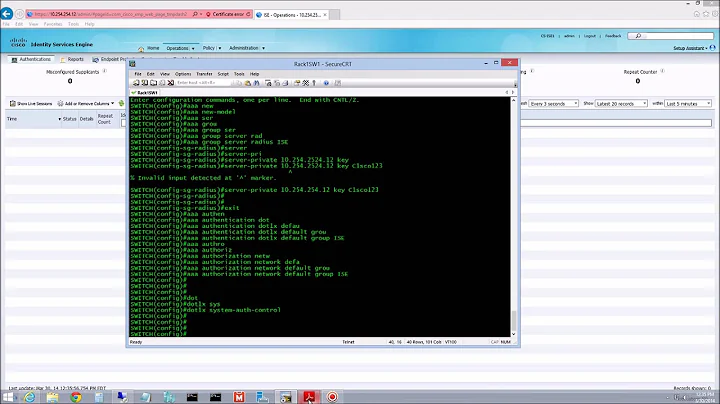Open the refresh interval 'Every 3 seconds' dropdown
Screen dimensions: 720x404
(553, 104)
